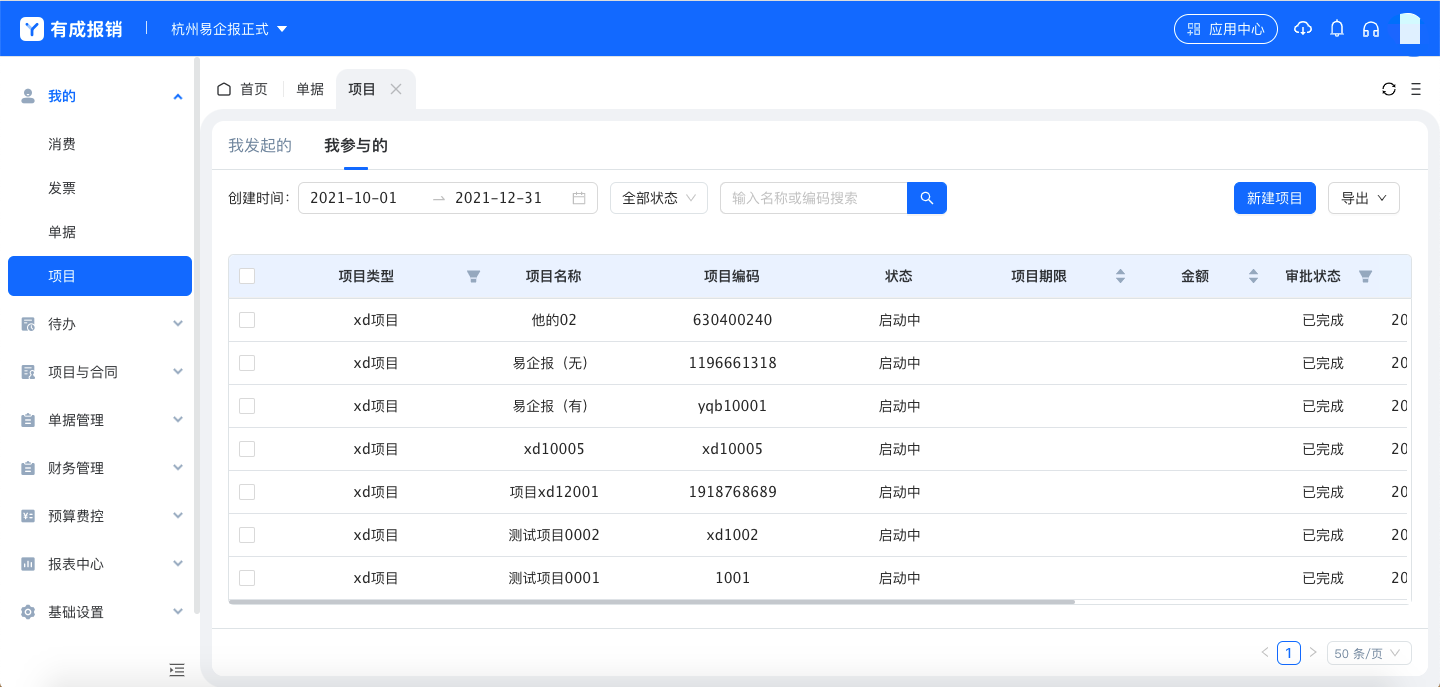Open the cloud download icon
Screen dimensions: 1440x687
(x=1302, y=29)
